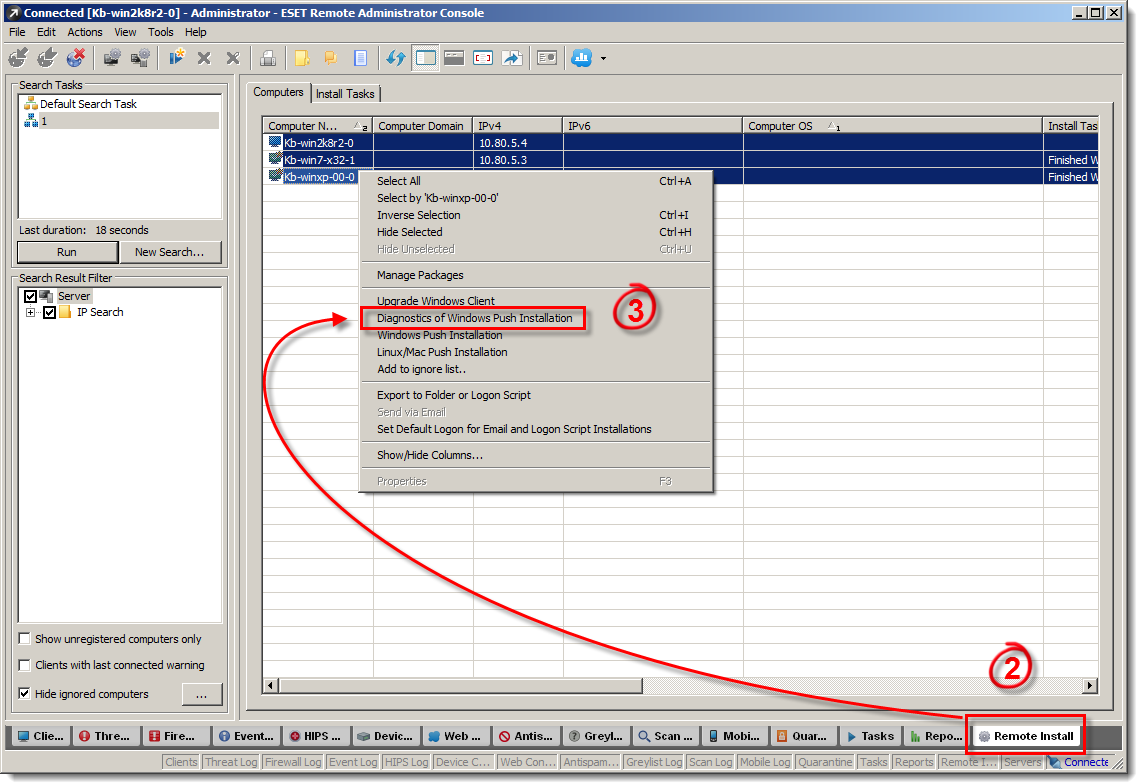Click the ID card toolbar icon
Screen dimensions: 1137x783
[547, 58]
